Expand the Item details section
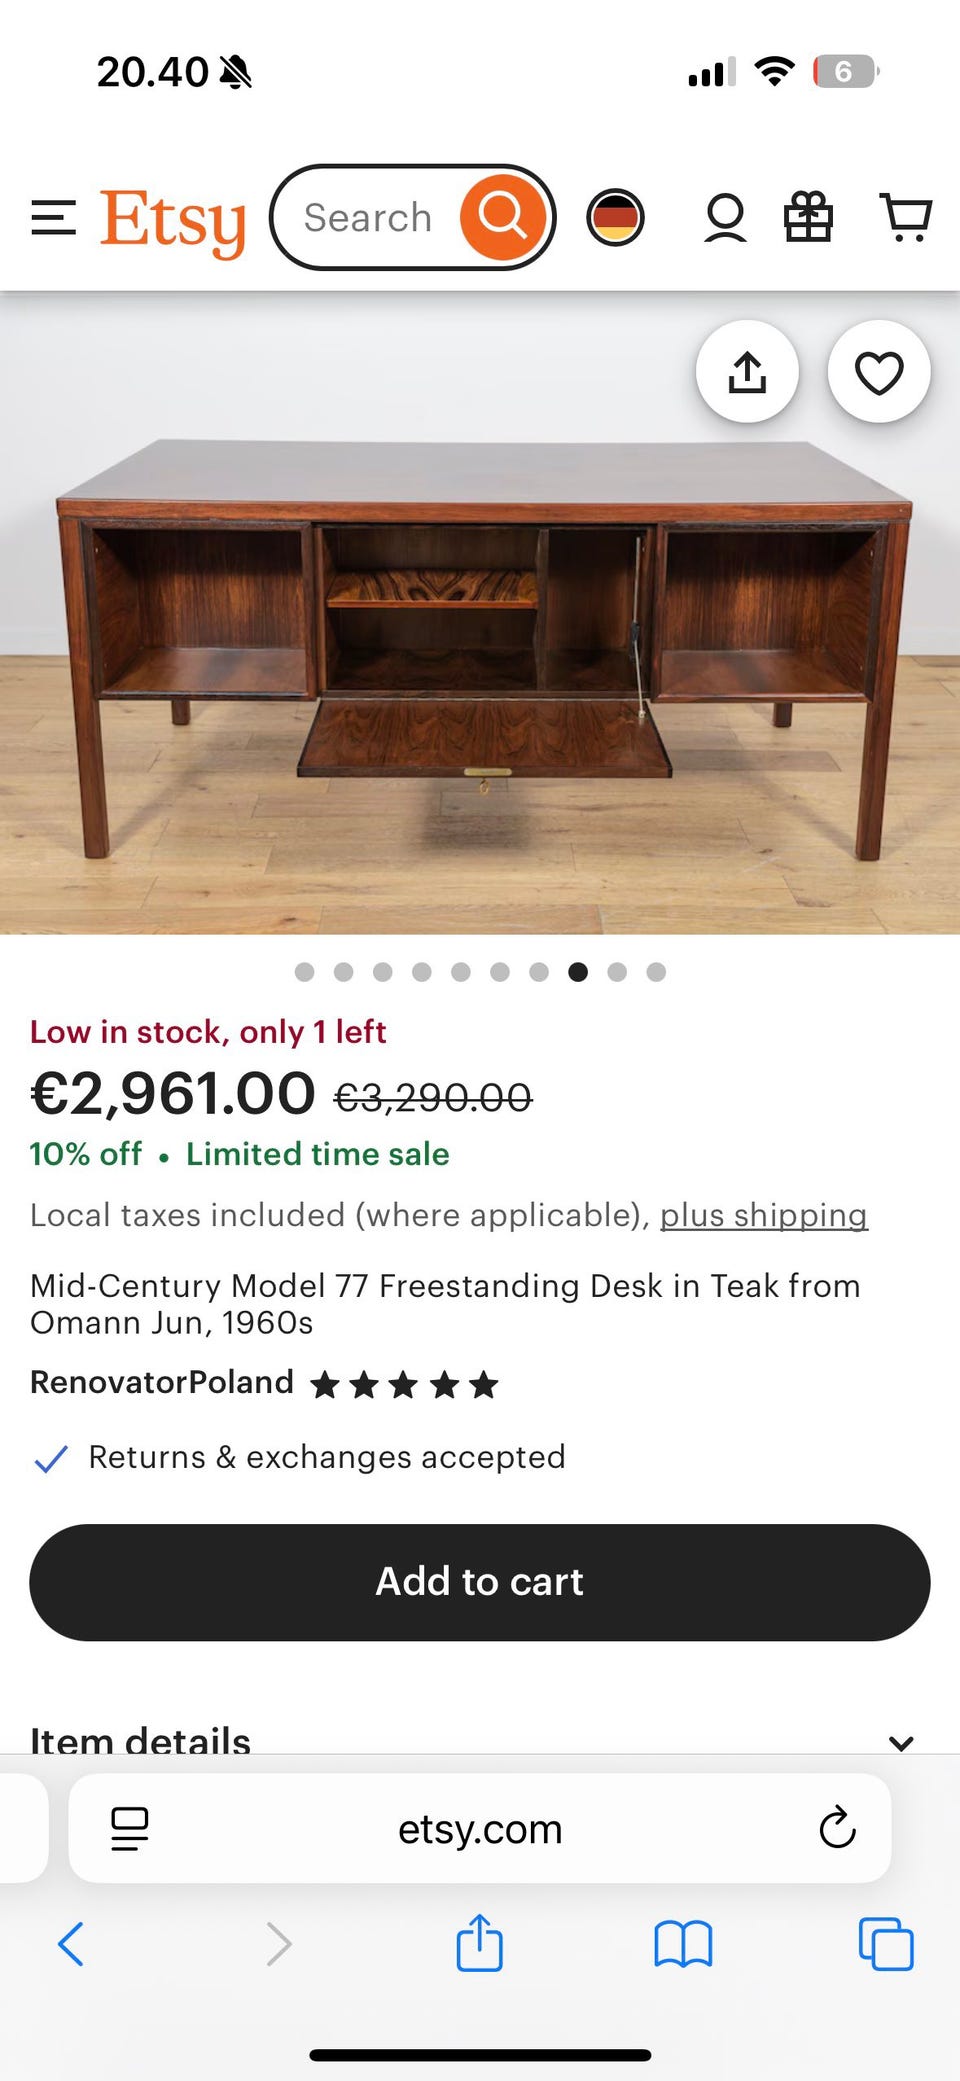This screenshot has height=2081, width=960. click(x=900, y=1741)
